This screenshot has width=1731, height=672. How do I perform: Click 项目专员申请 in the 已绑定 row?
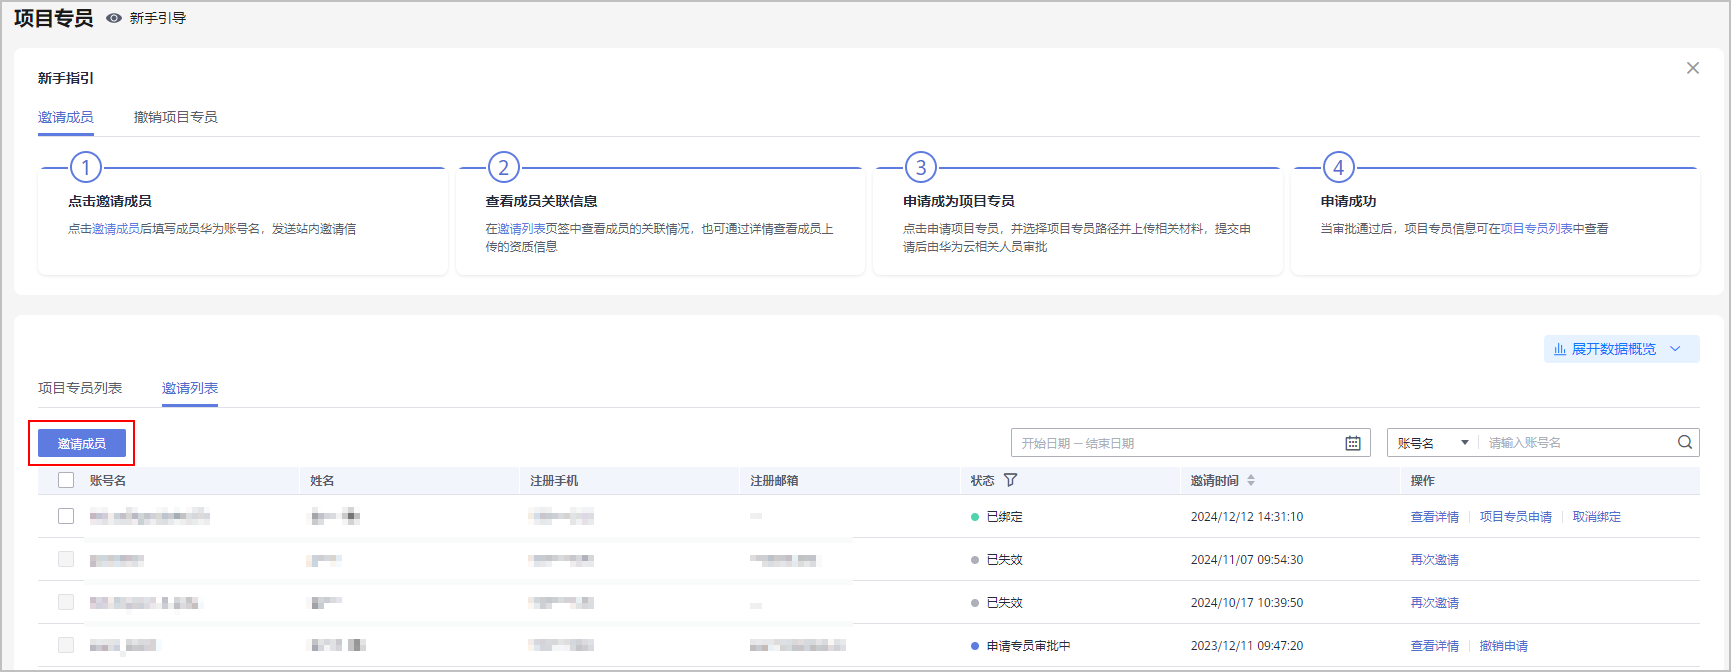click(1516, 517)
